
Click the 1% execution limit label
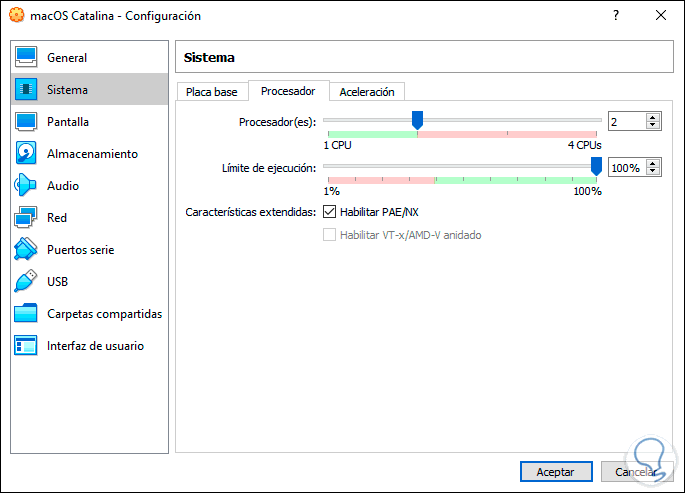[332, 191]
